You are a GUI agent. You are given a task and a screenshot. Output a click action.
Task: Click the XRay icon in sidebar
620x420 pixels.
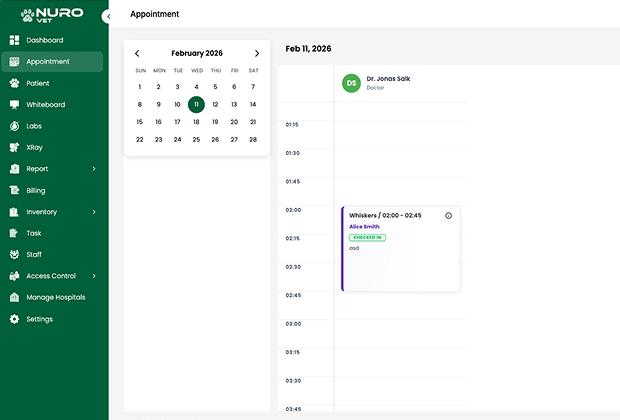tap(14, 147)
